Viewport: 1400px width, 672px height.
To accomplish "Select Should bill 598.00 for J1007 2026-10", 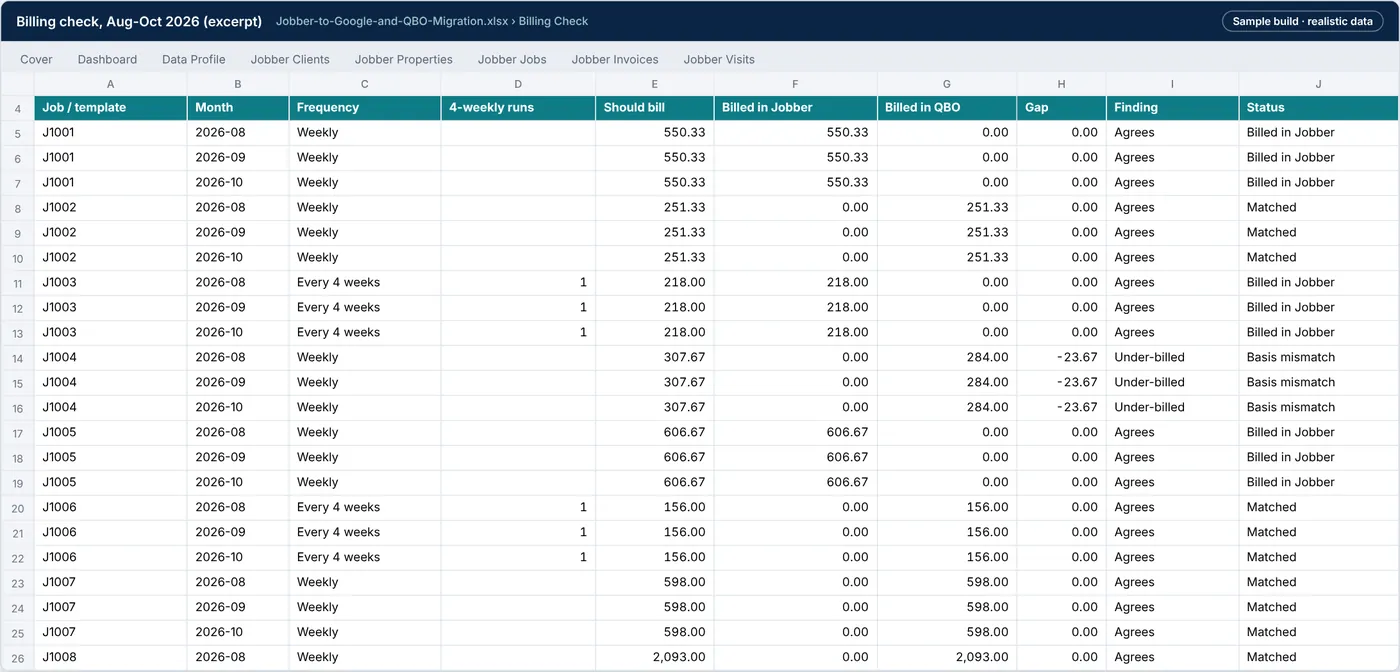I will click(x=654, y=632).
